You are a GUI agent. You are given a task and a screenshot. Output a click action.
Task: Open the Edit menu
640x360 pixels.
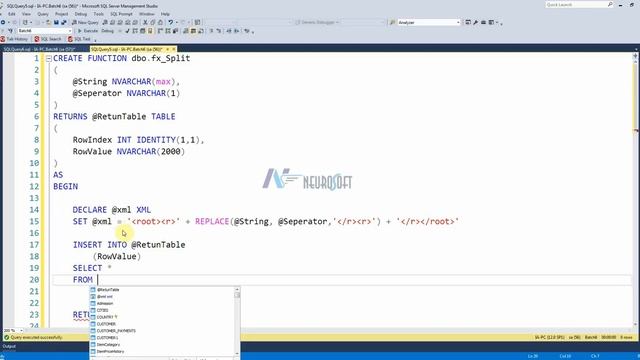(x=12, y=14)
